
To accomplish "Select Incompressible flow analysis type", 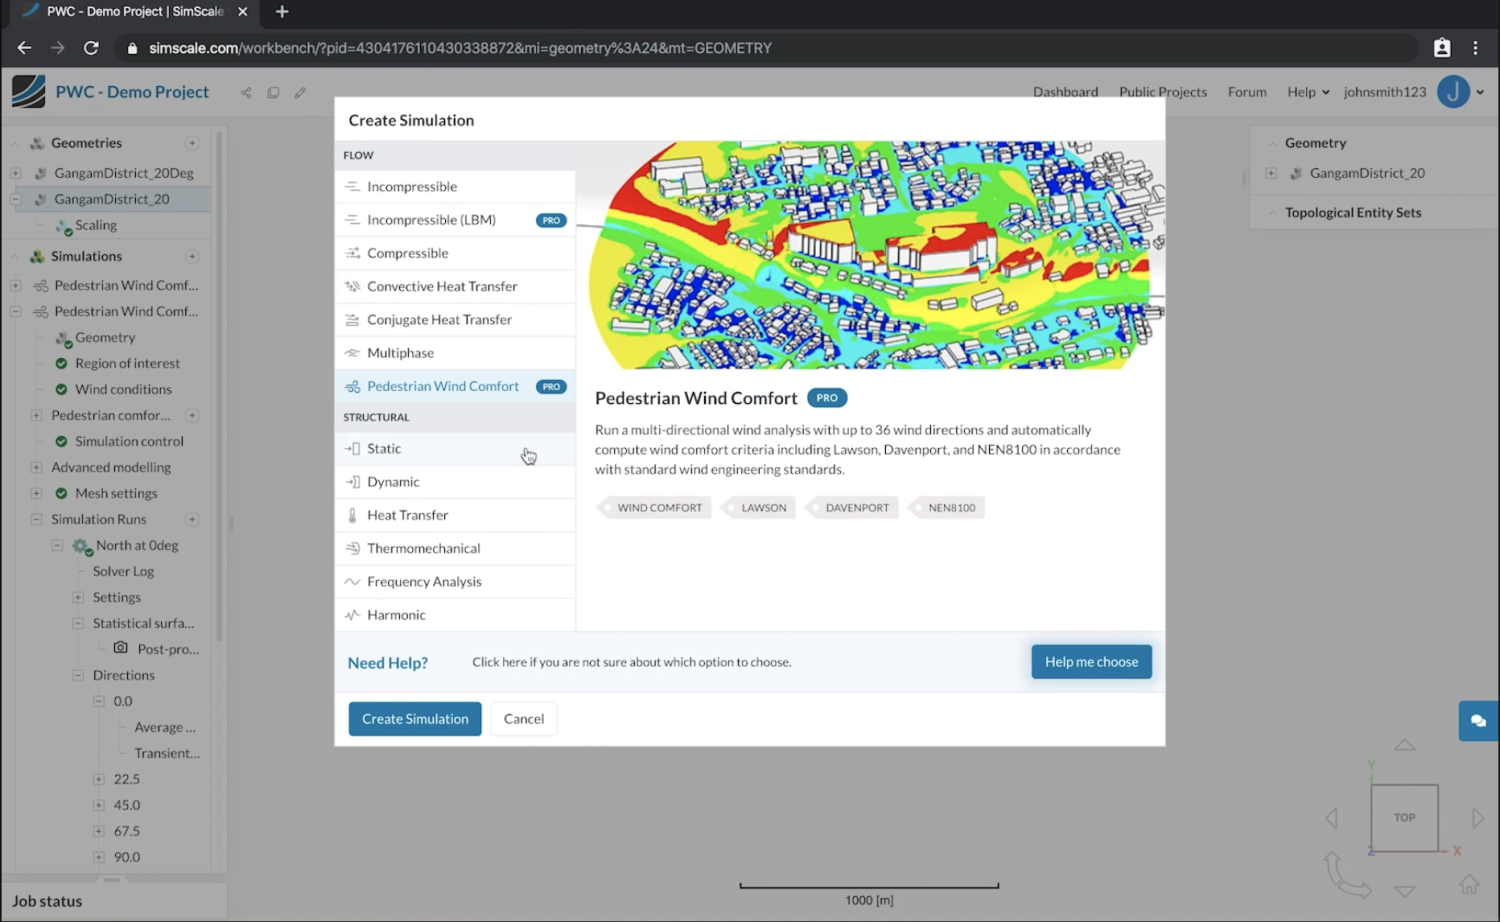I will (412, 187).
